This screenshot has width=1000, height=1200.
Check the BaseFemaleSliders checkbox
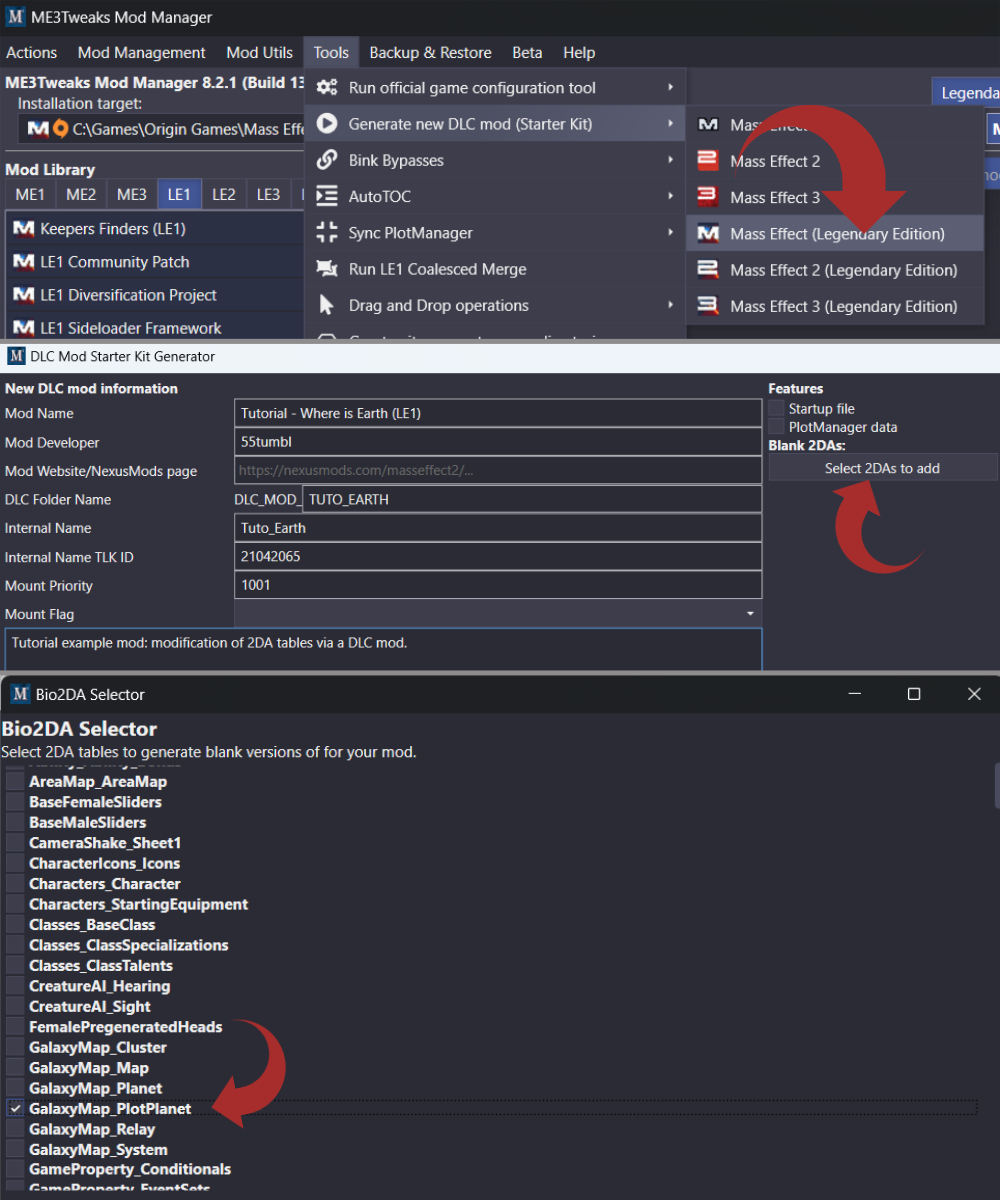click(x=15, y=802)
